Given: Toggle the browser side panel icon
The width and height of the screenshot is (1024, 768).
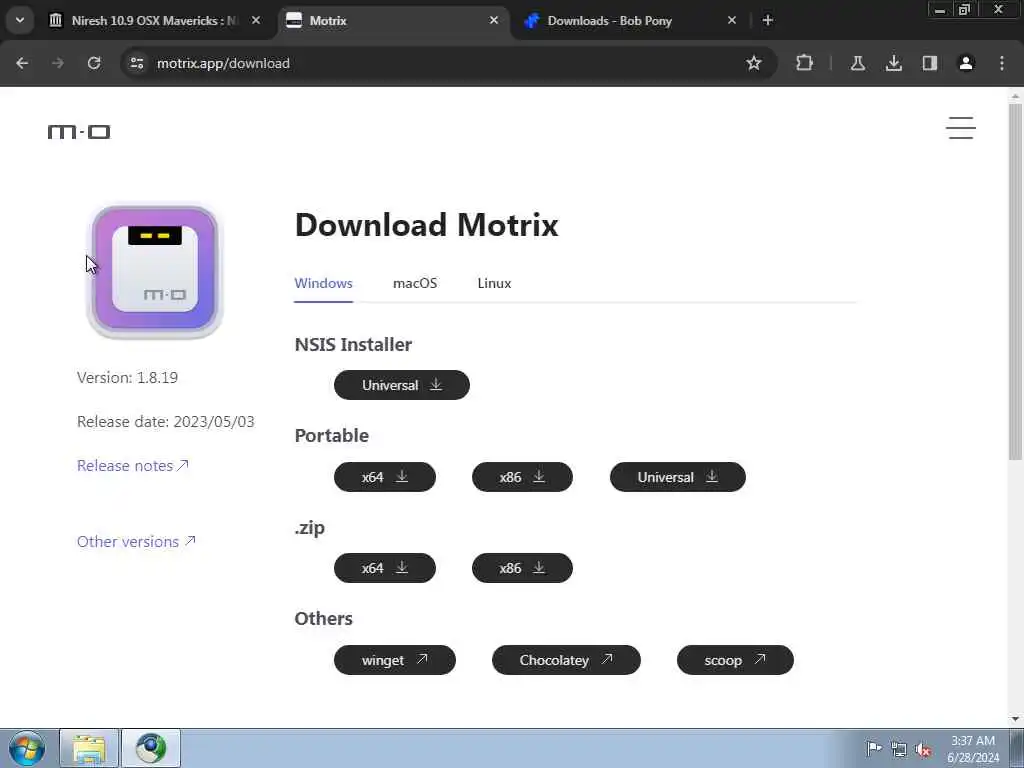Looking at the screenshot, I should [x=930, y=63].
